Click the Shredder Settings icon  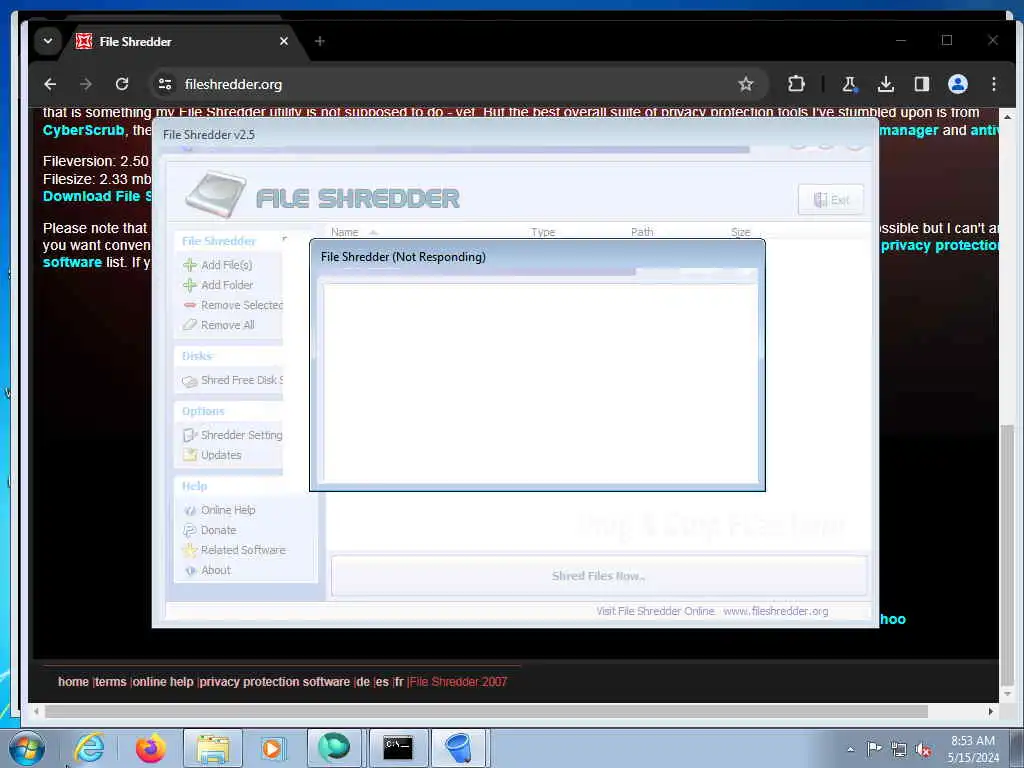point(190,435)
